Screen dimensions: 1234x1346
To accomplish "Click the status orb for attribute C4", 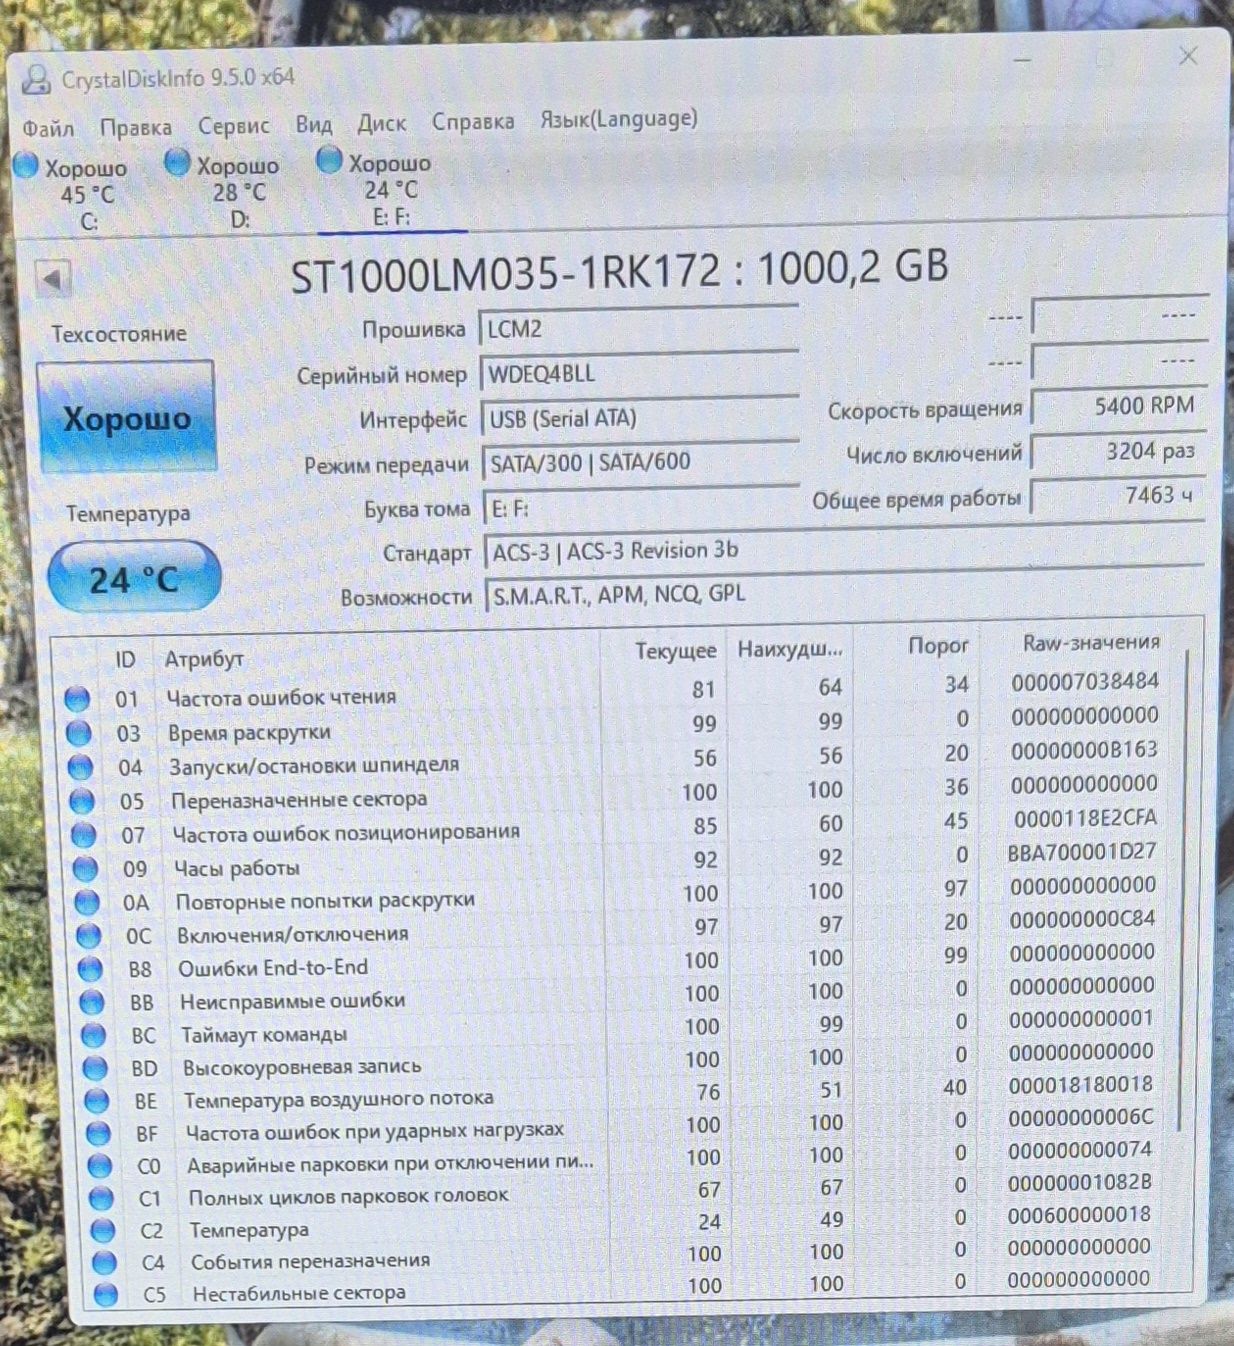I will (104, 1262).
